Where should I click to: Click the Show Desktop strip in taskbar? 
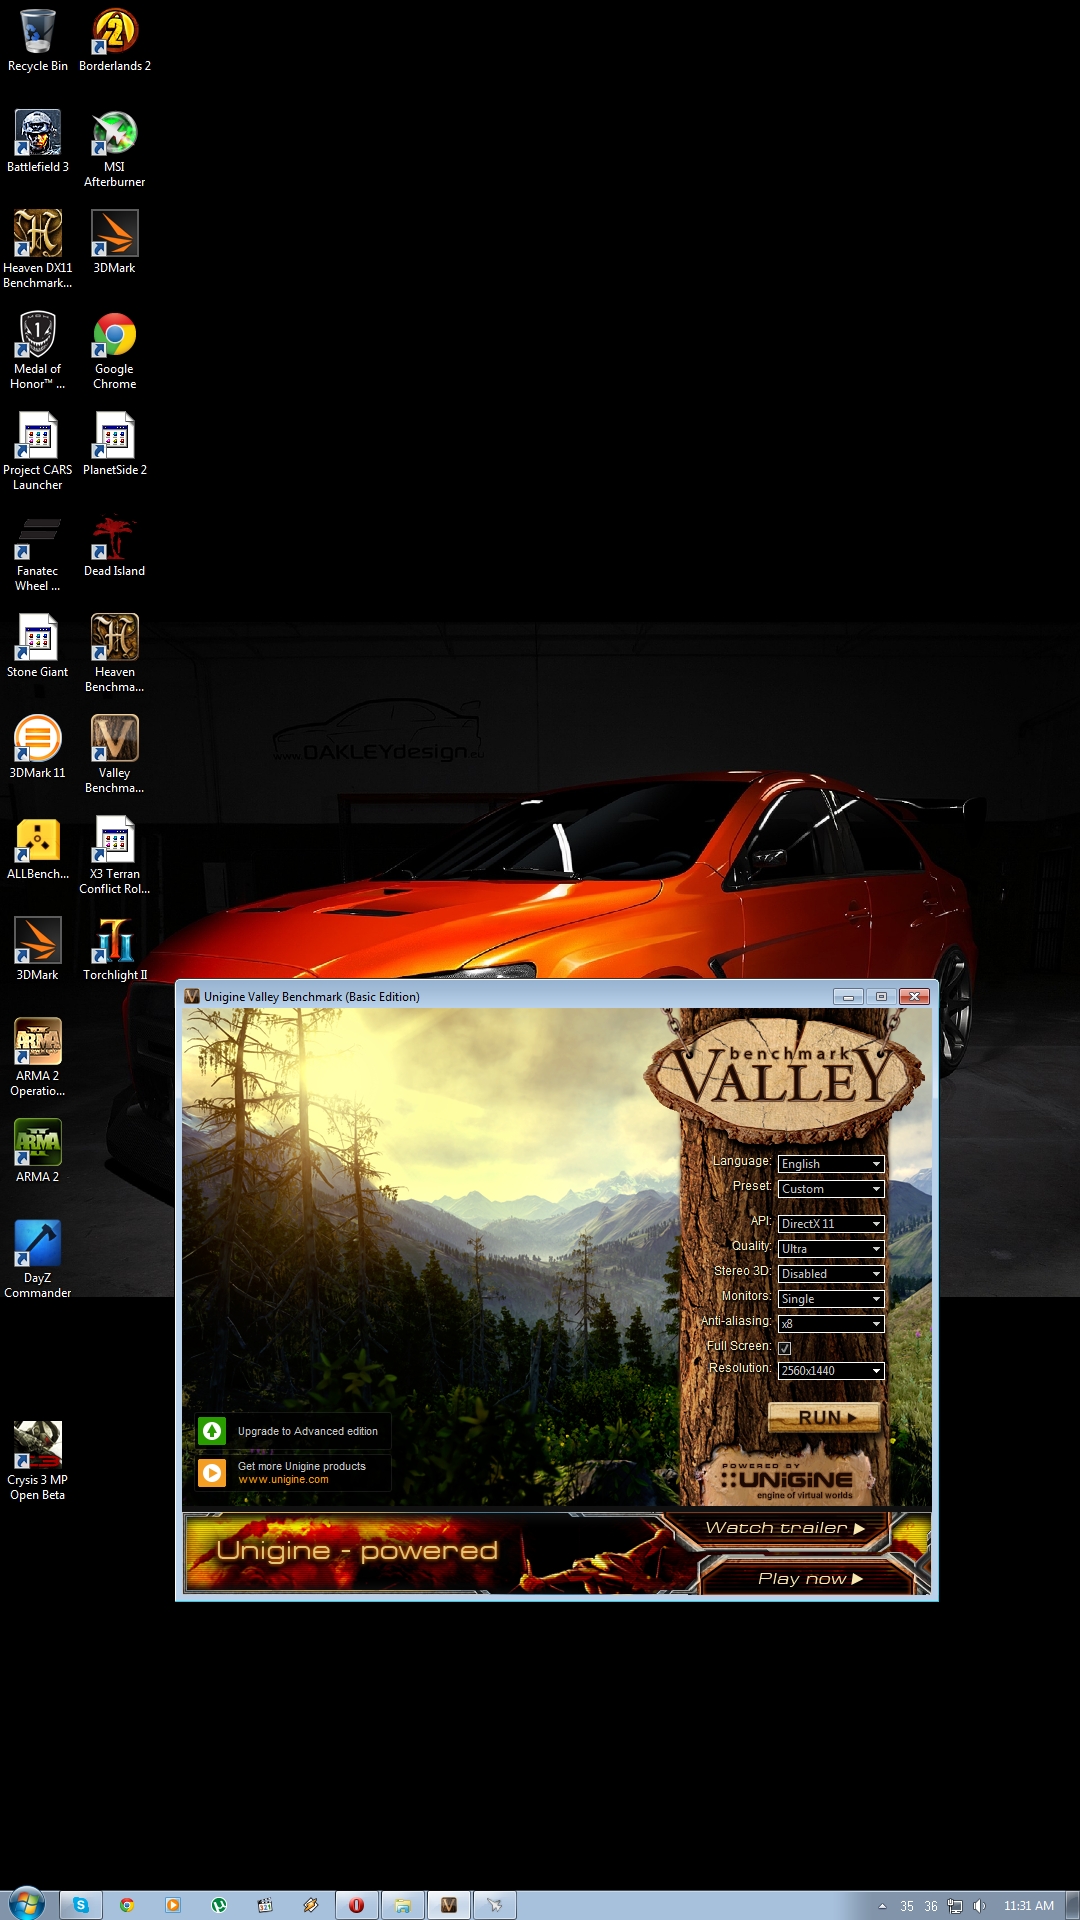pos(1072,1905)
